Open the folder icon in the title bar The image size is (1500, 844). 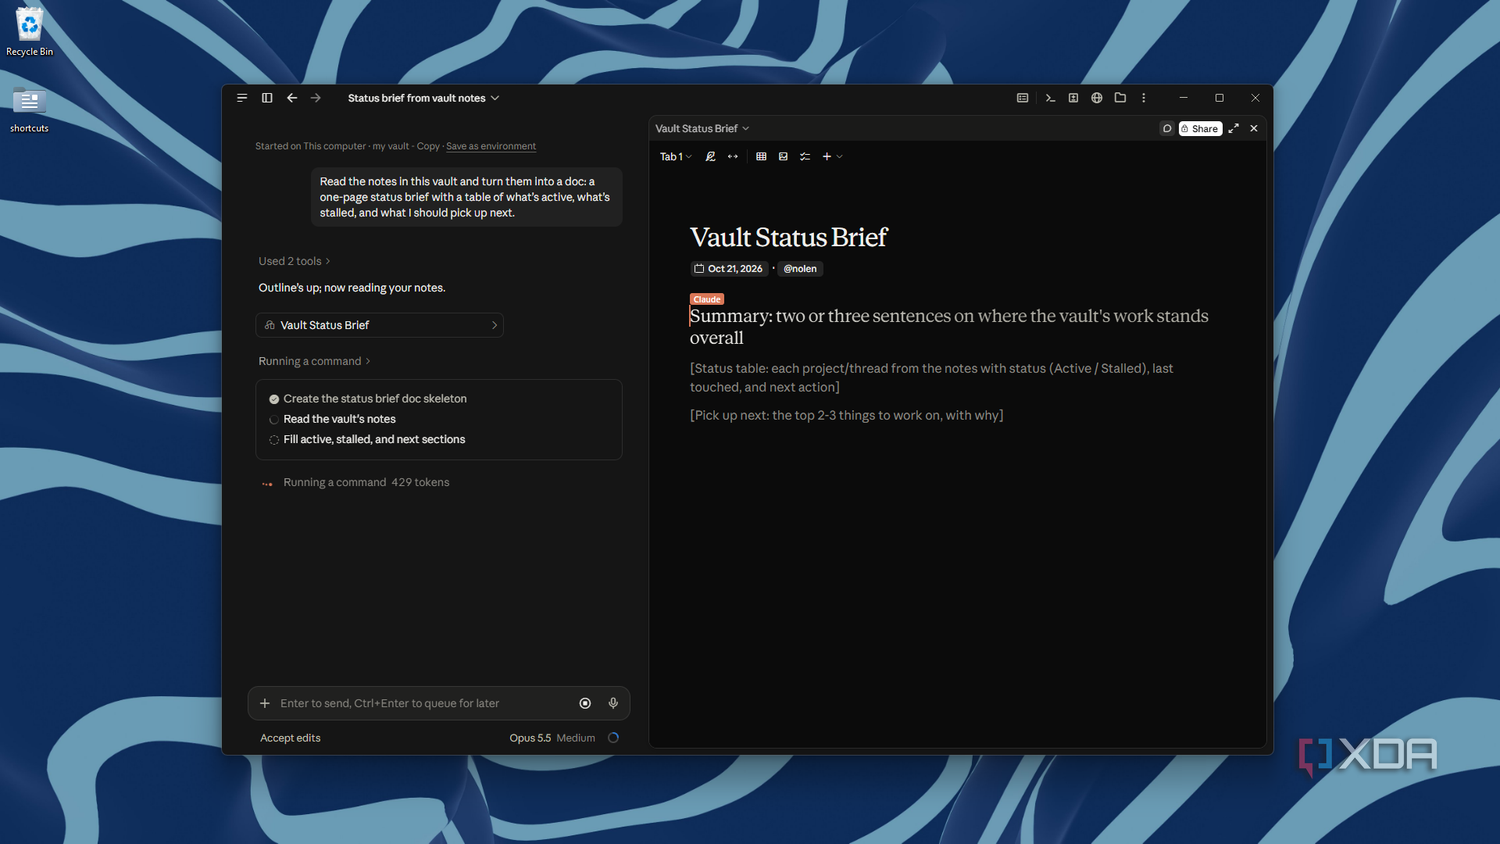[1120, 98]
